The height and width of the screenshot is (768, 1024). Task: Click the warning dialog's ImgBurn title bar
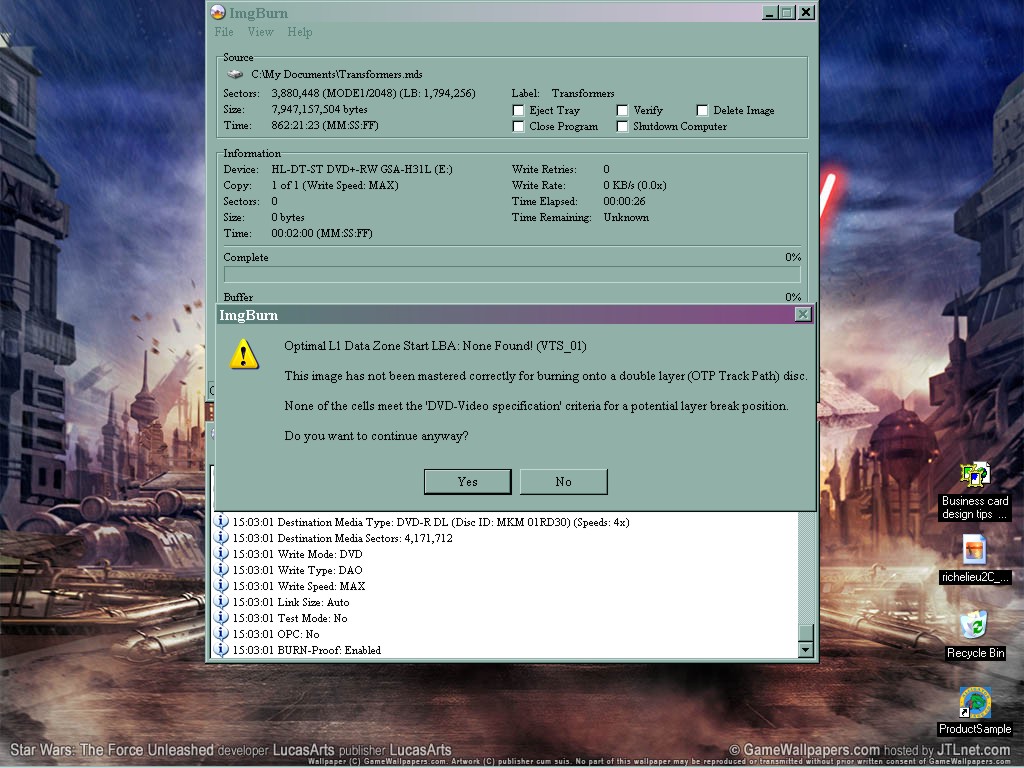pyautogui.click(x=515, y=315)
